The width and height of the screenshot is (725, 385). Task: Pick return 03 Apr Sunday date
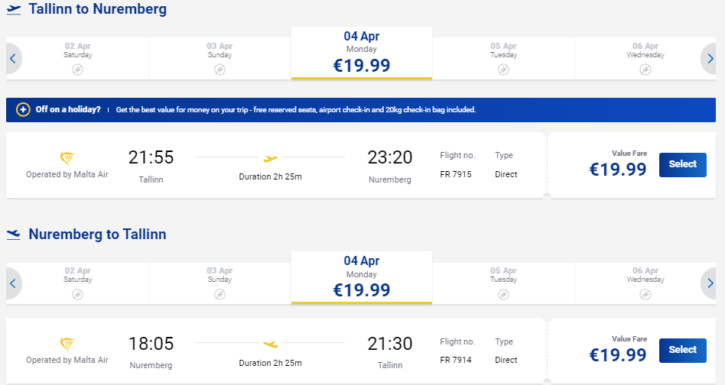(x=220, y=283)
